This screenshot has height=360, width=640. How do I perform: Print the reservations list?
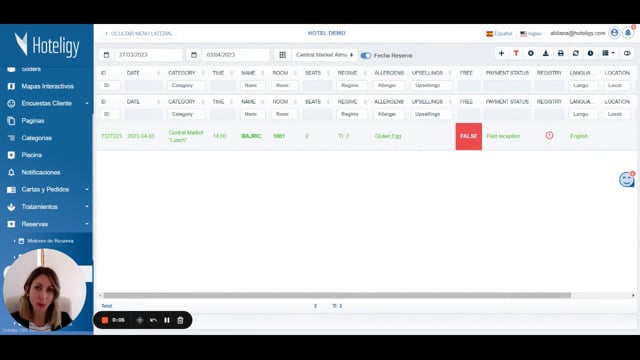click(561, 53)
